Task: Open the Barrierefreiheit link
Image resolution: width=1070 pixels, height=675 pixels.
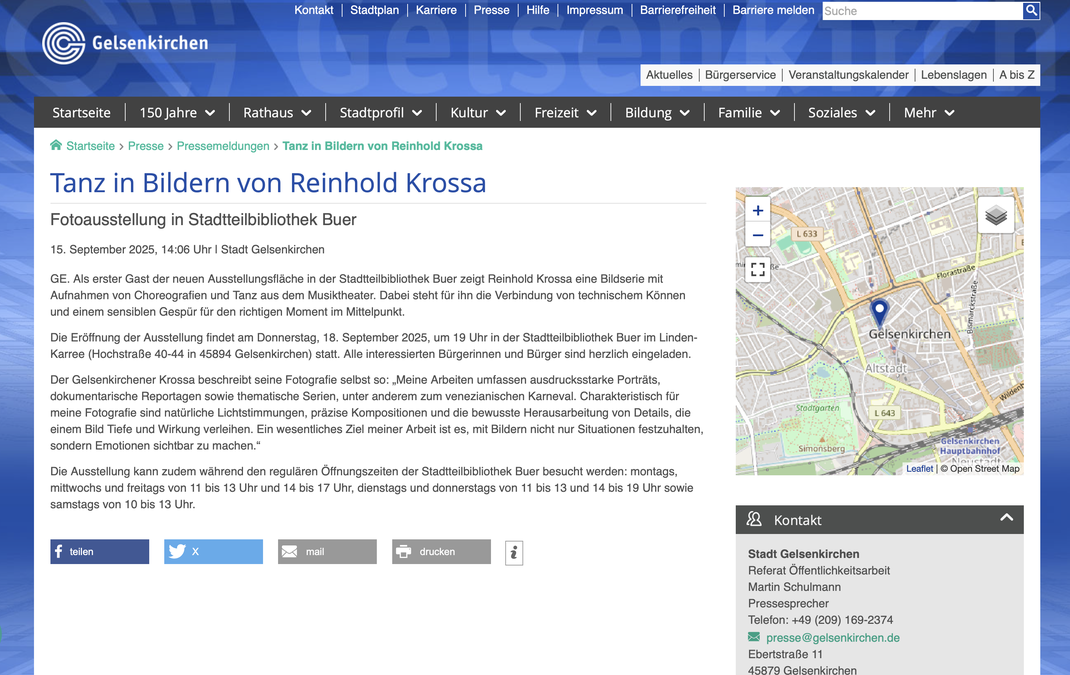Action: coord(678,10)
